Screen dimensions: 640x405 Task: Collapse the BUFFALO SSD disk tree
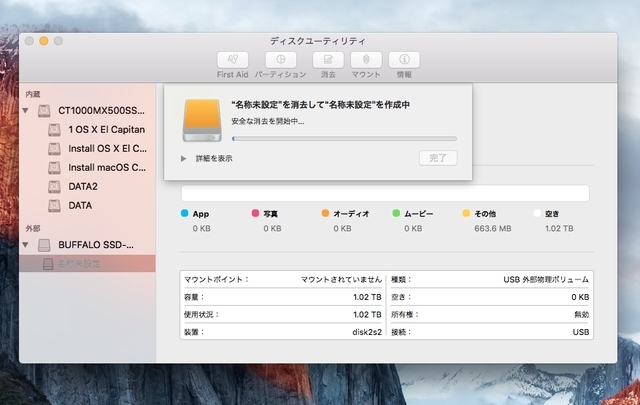[26, 245]
